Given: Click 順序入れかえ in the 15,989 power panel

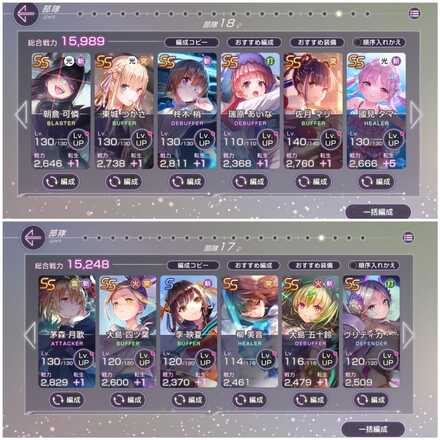Looking at the screenshot, I should coord(379,42).
